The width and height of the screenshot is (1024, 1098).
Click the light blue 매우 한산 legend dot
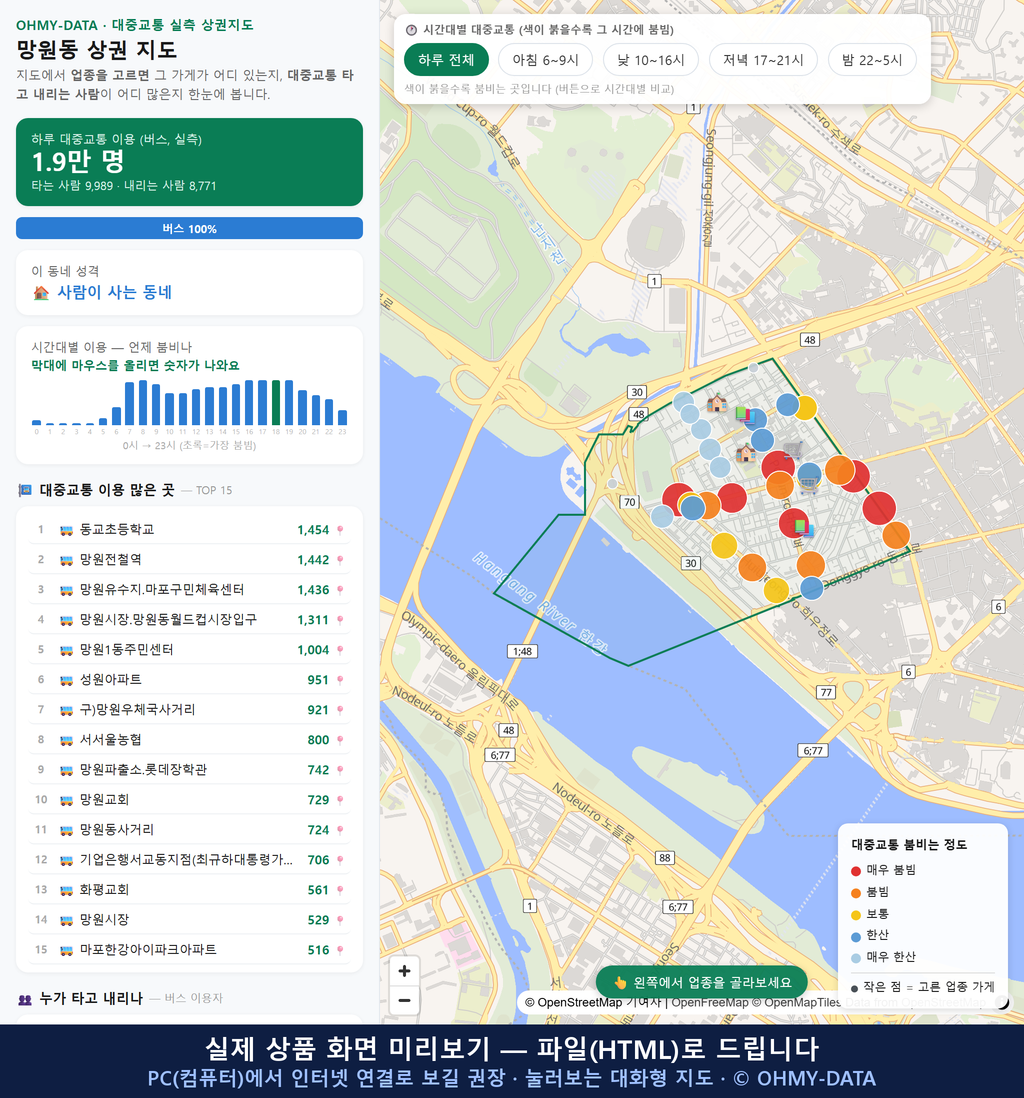(x=855, y=958)
